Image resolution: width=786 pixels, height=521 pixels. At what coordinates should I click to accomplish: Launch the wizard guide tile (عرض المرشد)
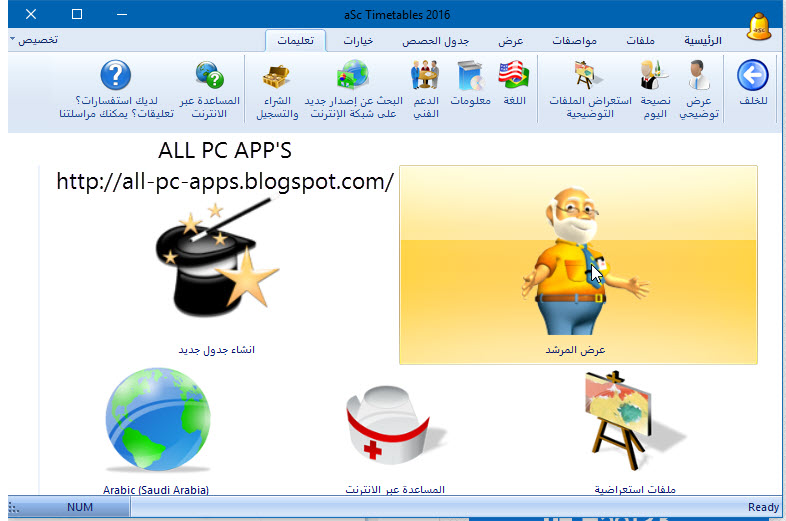(x=578, y=265)
